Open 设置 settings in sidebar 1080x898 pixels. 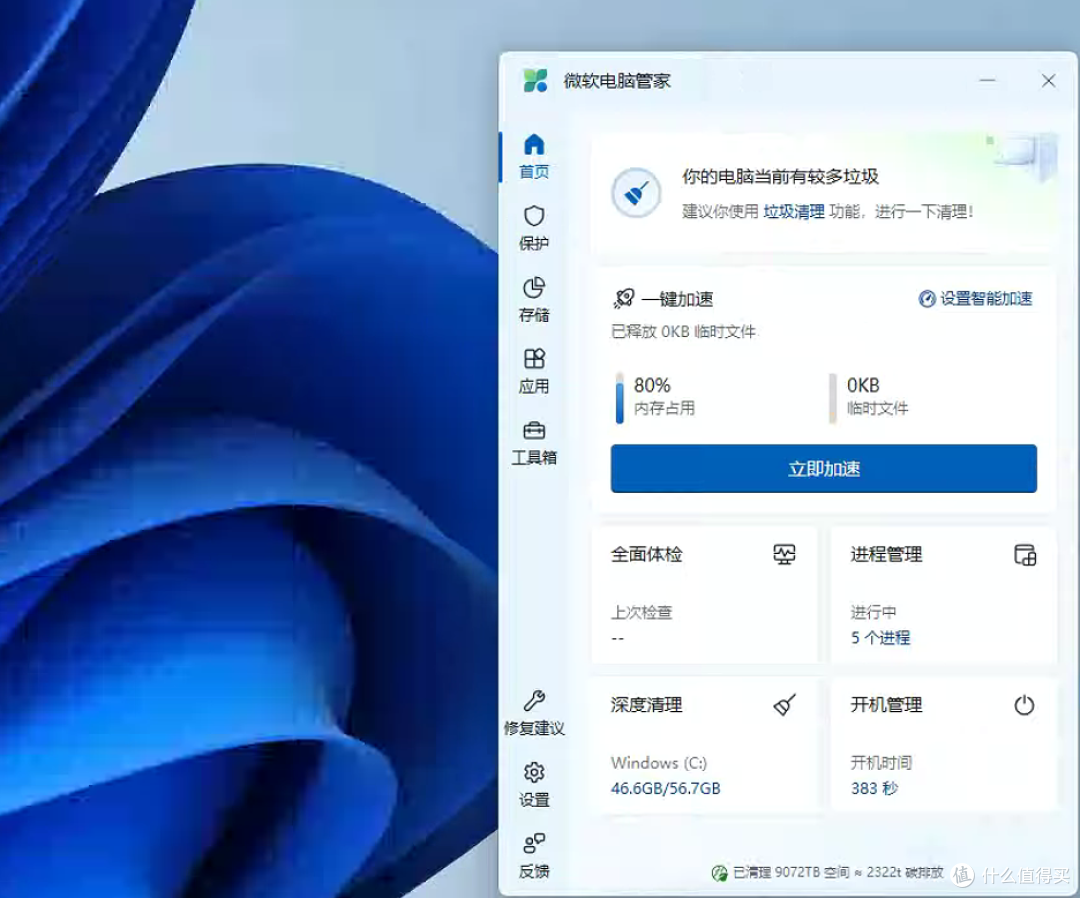[x=534, y=784]
